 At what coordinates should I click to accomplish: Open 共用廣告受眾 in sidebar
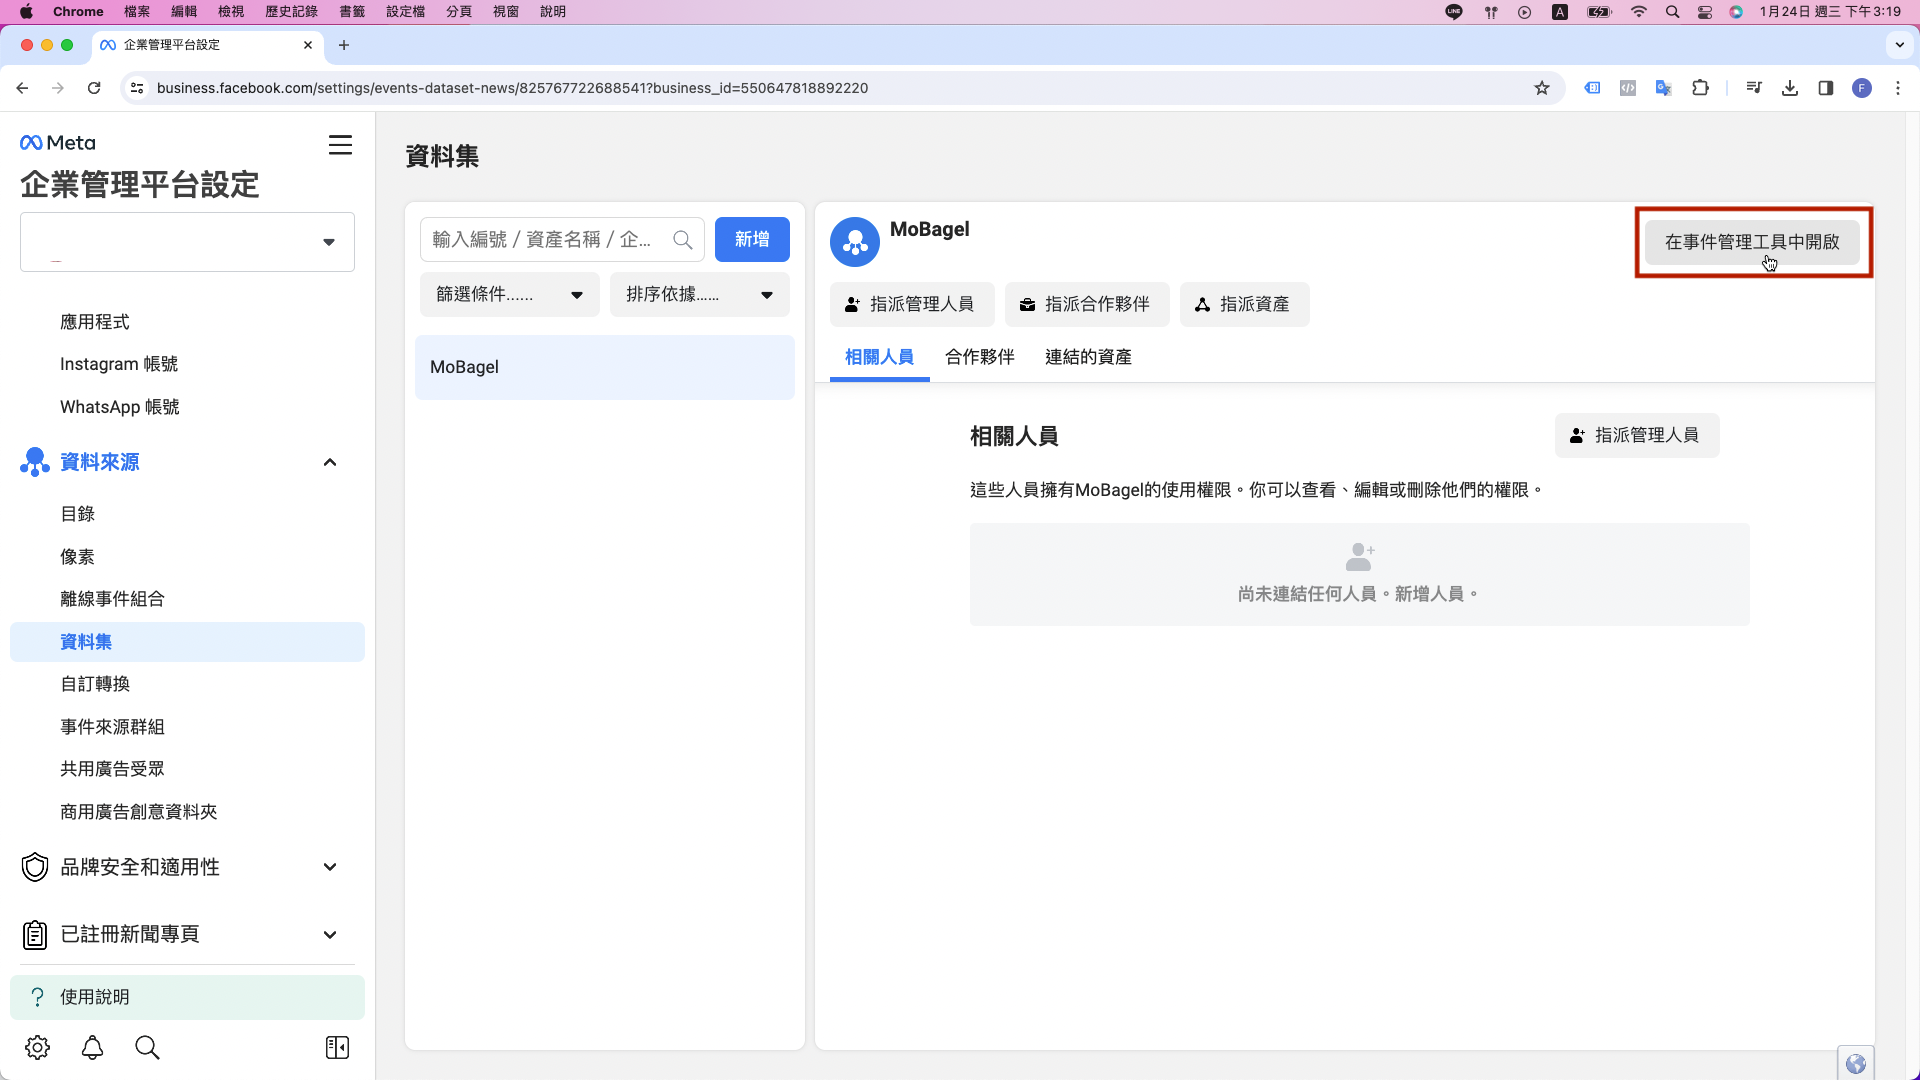[112, 769]
